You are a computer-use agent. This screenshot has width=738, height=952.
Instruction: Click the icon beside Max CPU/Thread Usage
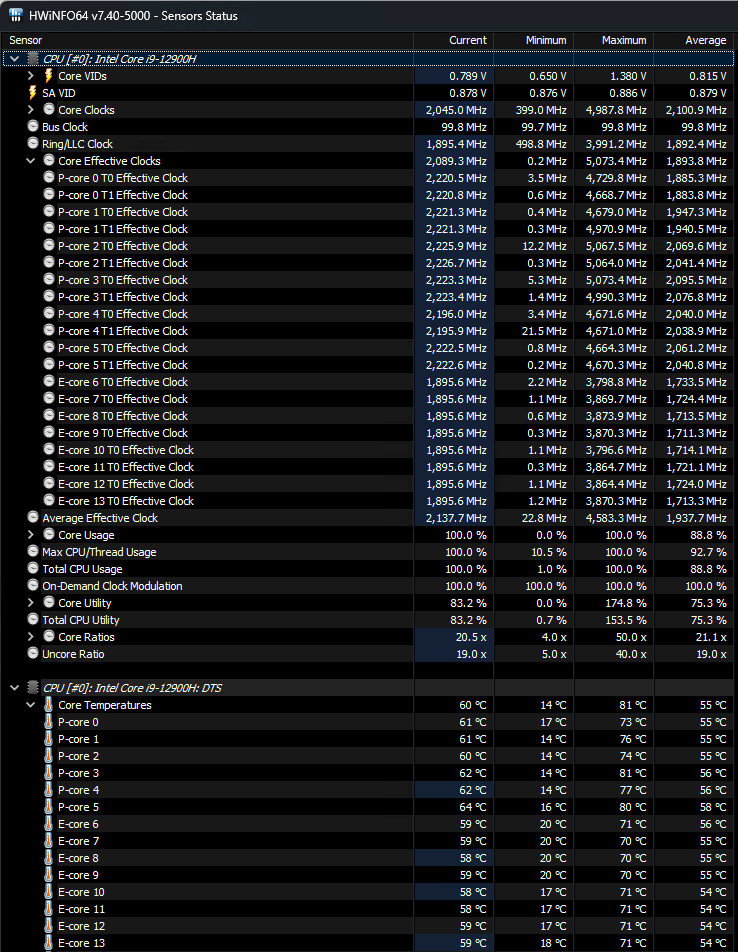(33, 551)
